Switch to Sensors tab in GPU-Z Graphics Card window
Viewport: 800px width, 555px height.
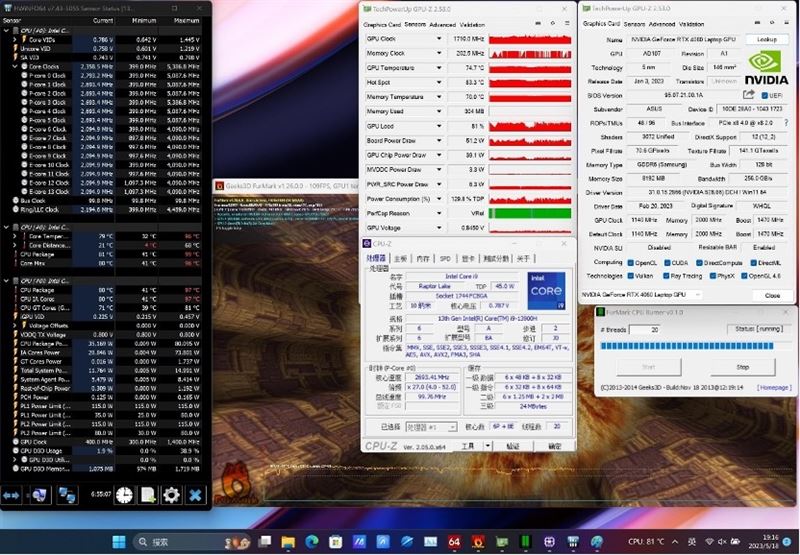634,24
